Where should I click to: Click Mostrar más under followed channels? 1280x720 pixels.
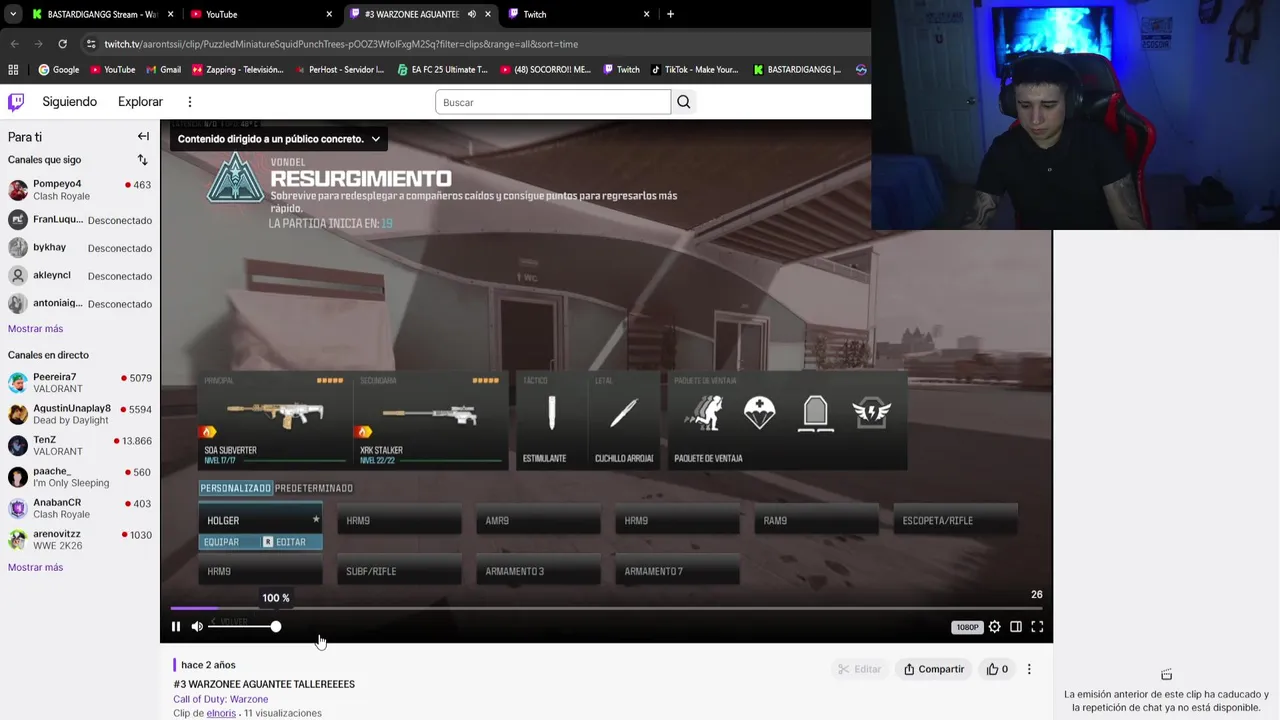(x=35, y=329)
